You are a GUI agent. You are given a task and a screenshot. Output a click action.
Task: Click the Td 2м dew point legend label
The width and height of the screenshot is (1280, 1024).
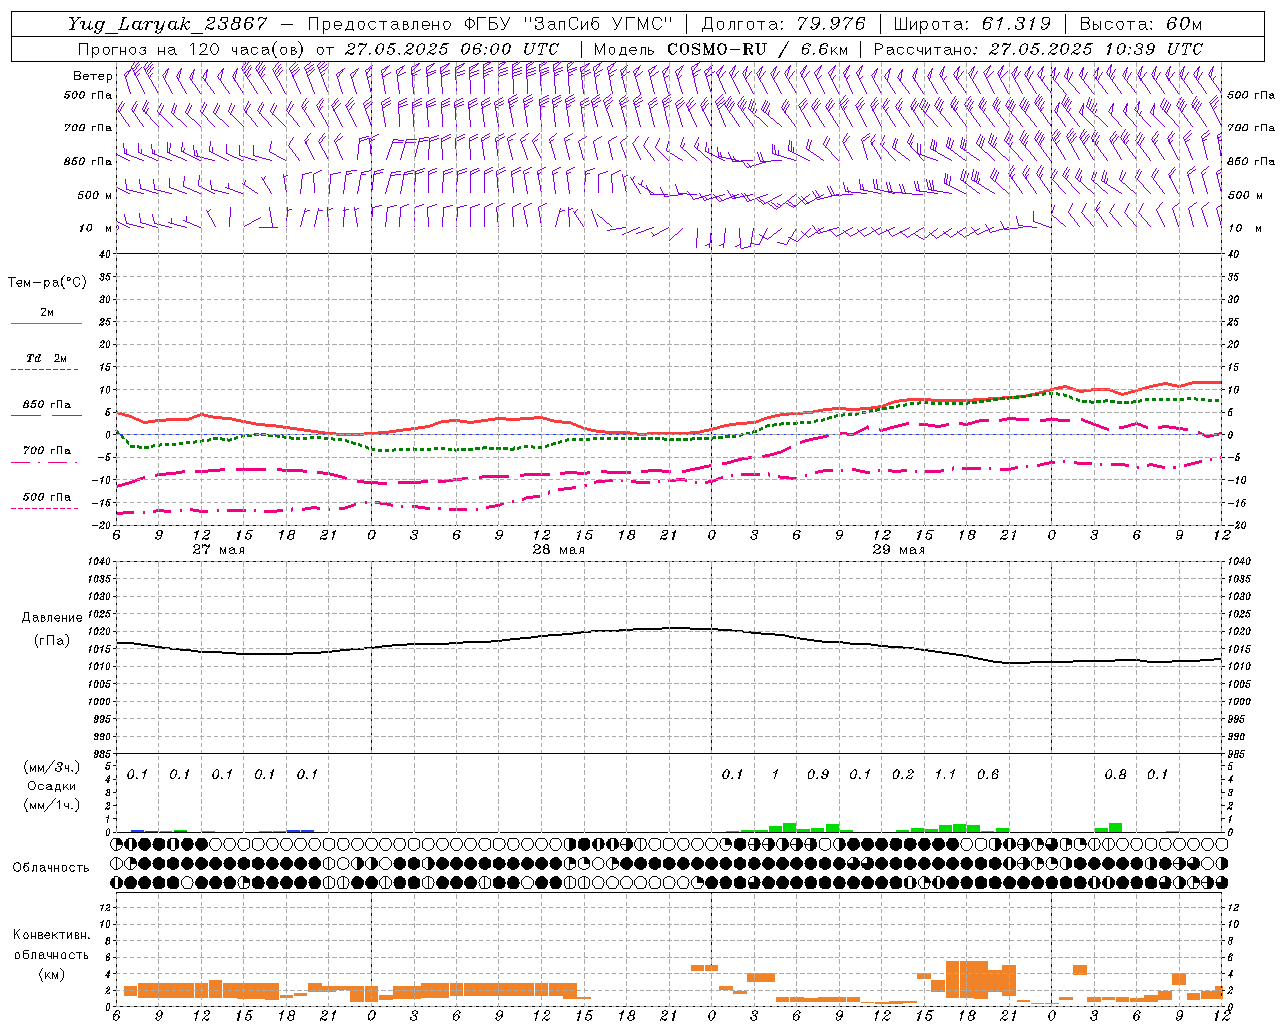click(x=46, y=358)
